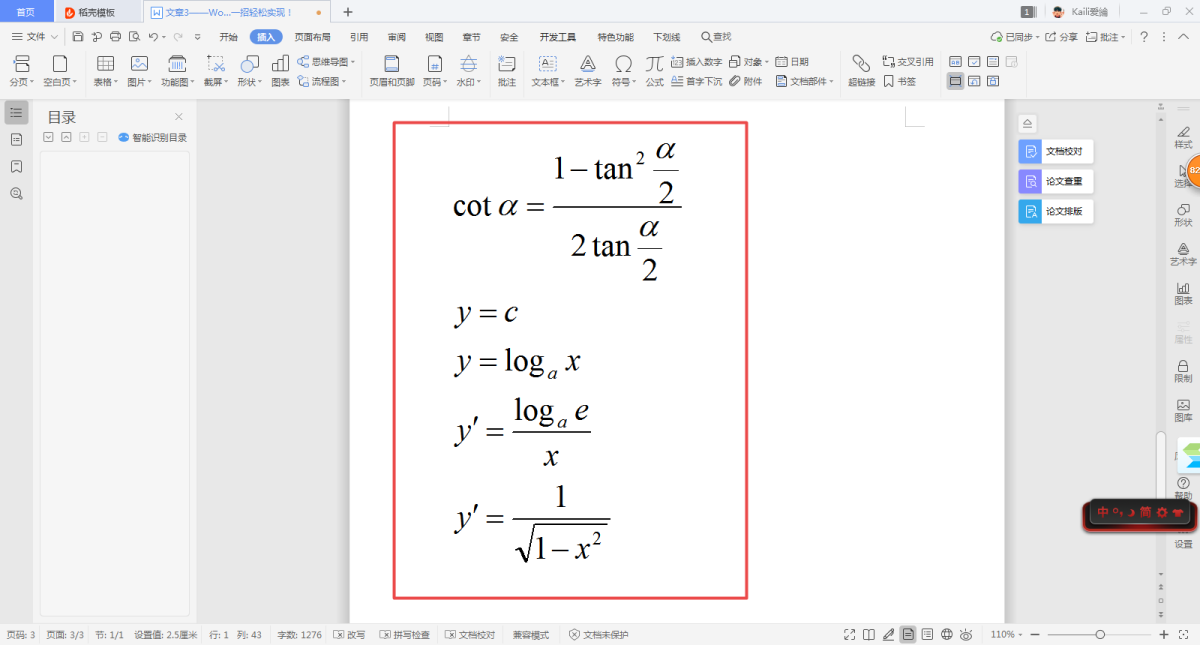Toggle 改写 overwrite mode in status bar

coord(349,635)
